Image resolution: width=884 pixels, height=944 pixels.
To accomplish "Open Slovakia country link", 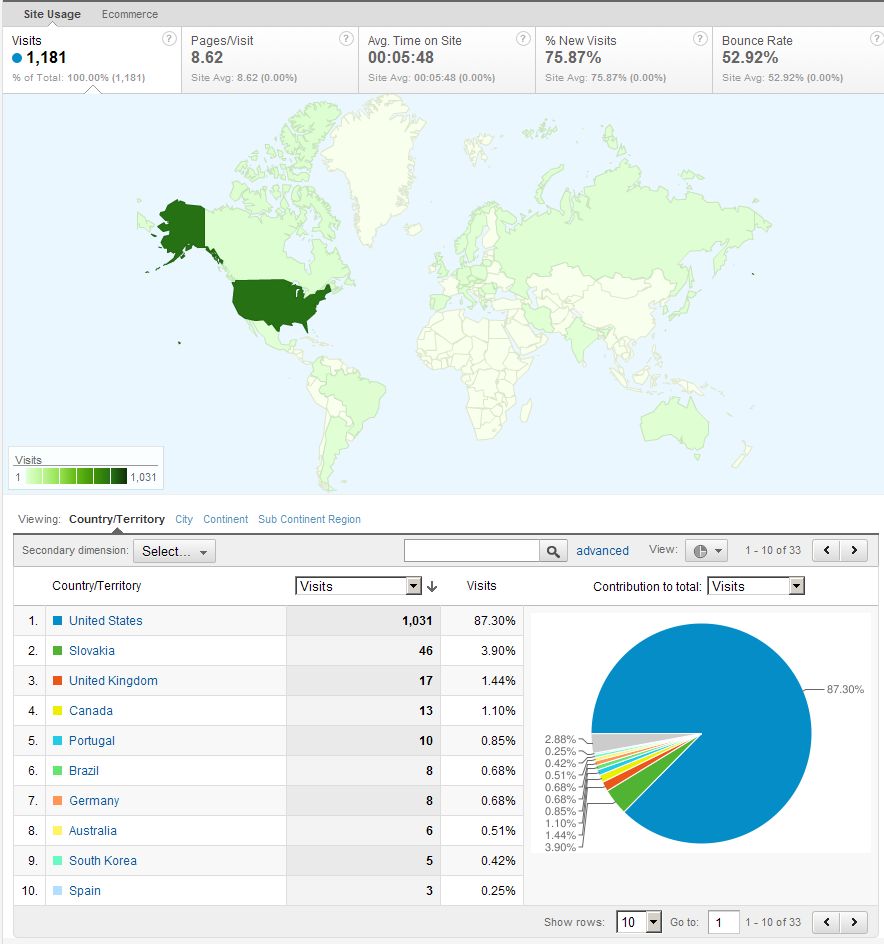I will (92, 651).
